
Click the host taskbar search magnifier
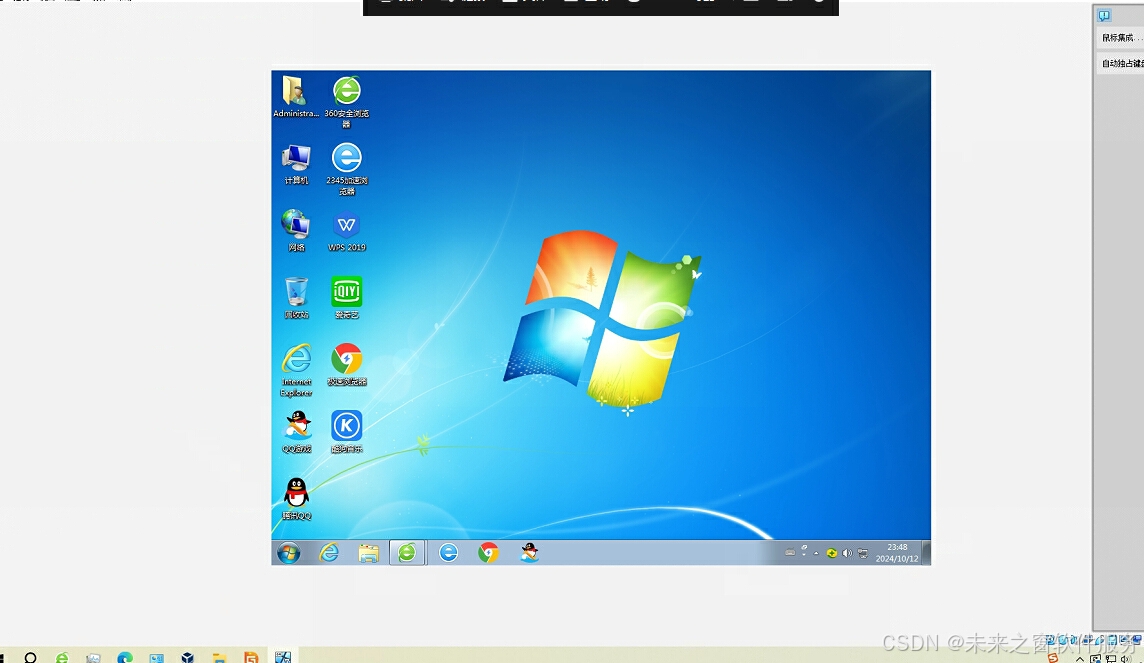(30, 658)
